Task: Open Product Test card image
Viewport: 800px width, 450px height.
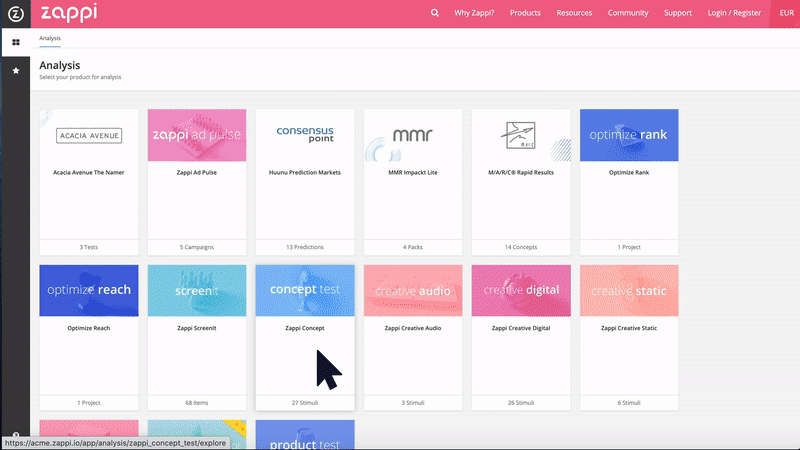Action: (x=305, y=435)
